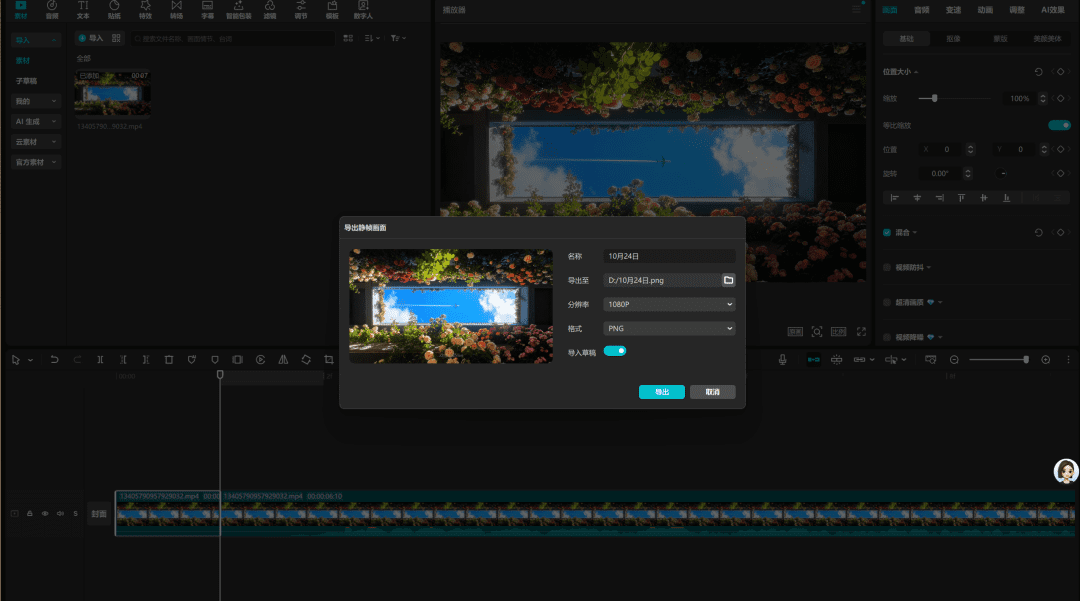The height and width of the screenshot is (601, 1080).
Task: Expand the AI 生成 section in the sidebar
Action: coord(36,121)
